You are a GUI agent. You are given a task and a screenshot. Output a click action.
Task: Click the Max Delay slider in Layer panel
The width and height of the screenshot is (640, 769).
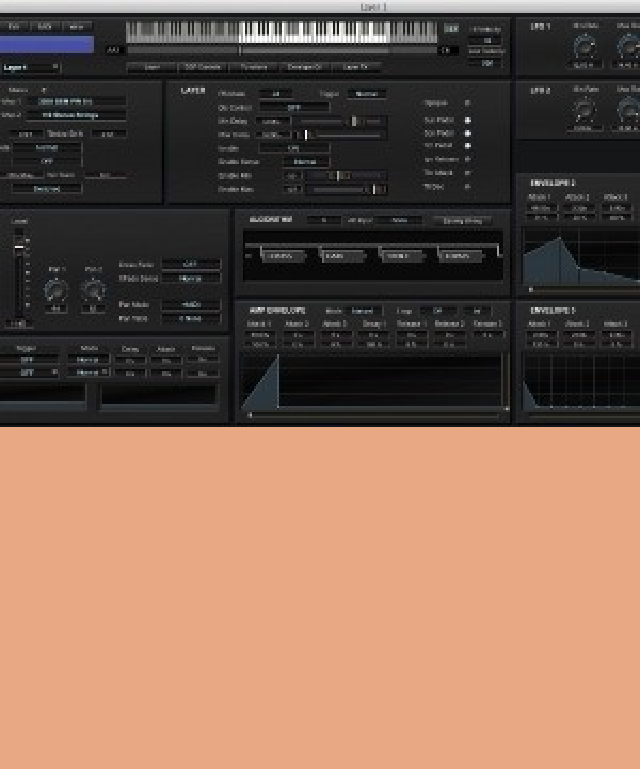340,134
